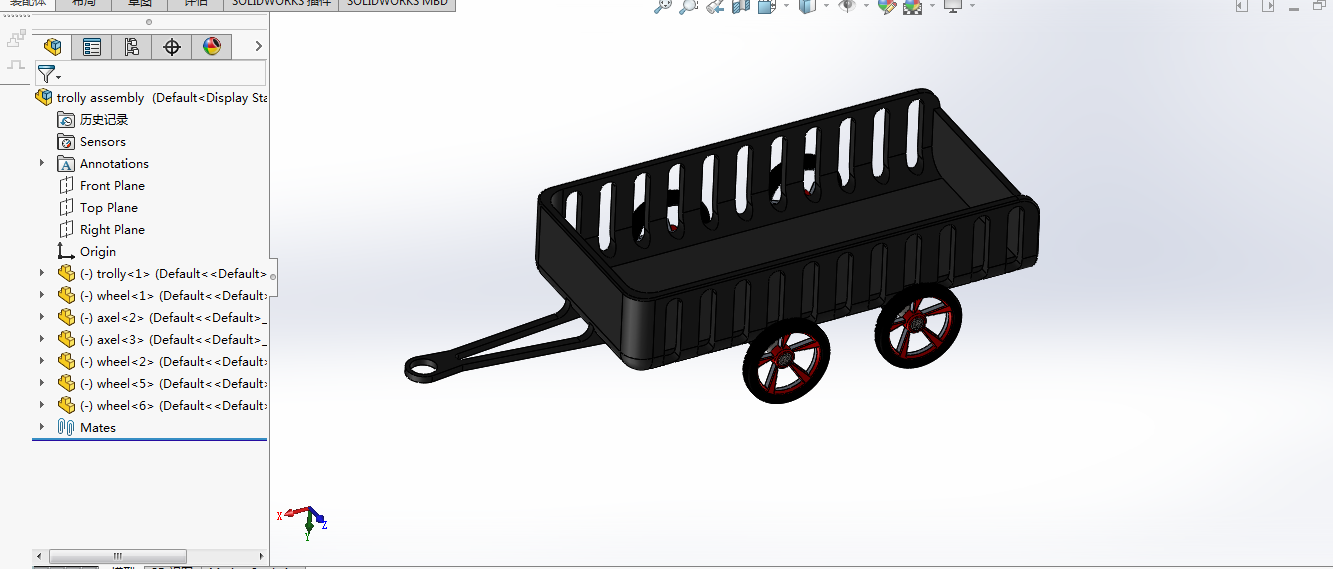Click the Zoom to Area magnifier icon
Screen dimensions: 1333x569
(688, 6)
